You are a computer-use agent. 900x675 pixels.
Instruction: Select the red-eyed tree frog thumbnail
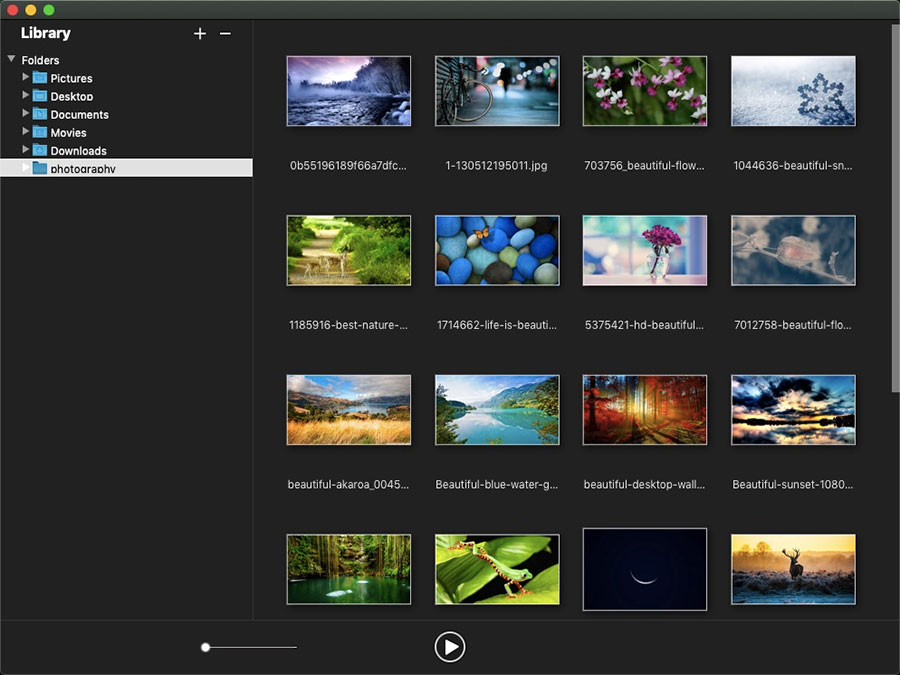tap(497, 569)
